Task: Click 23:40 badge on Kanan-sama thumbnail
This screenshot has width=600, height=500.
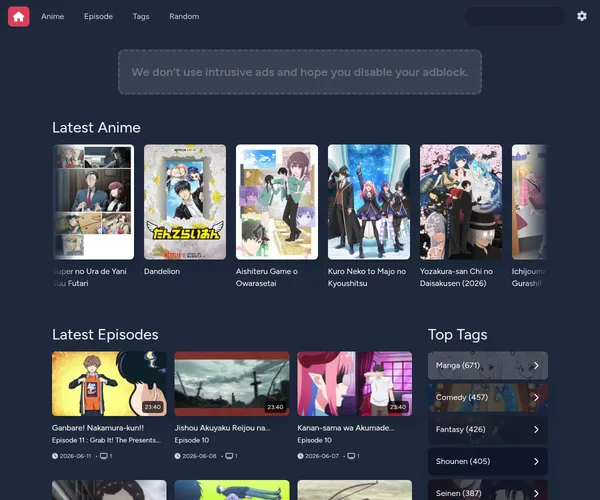Action: pyautogui.click(x=398, y=407)
